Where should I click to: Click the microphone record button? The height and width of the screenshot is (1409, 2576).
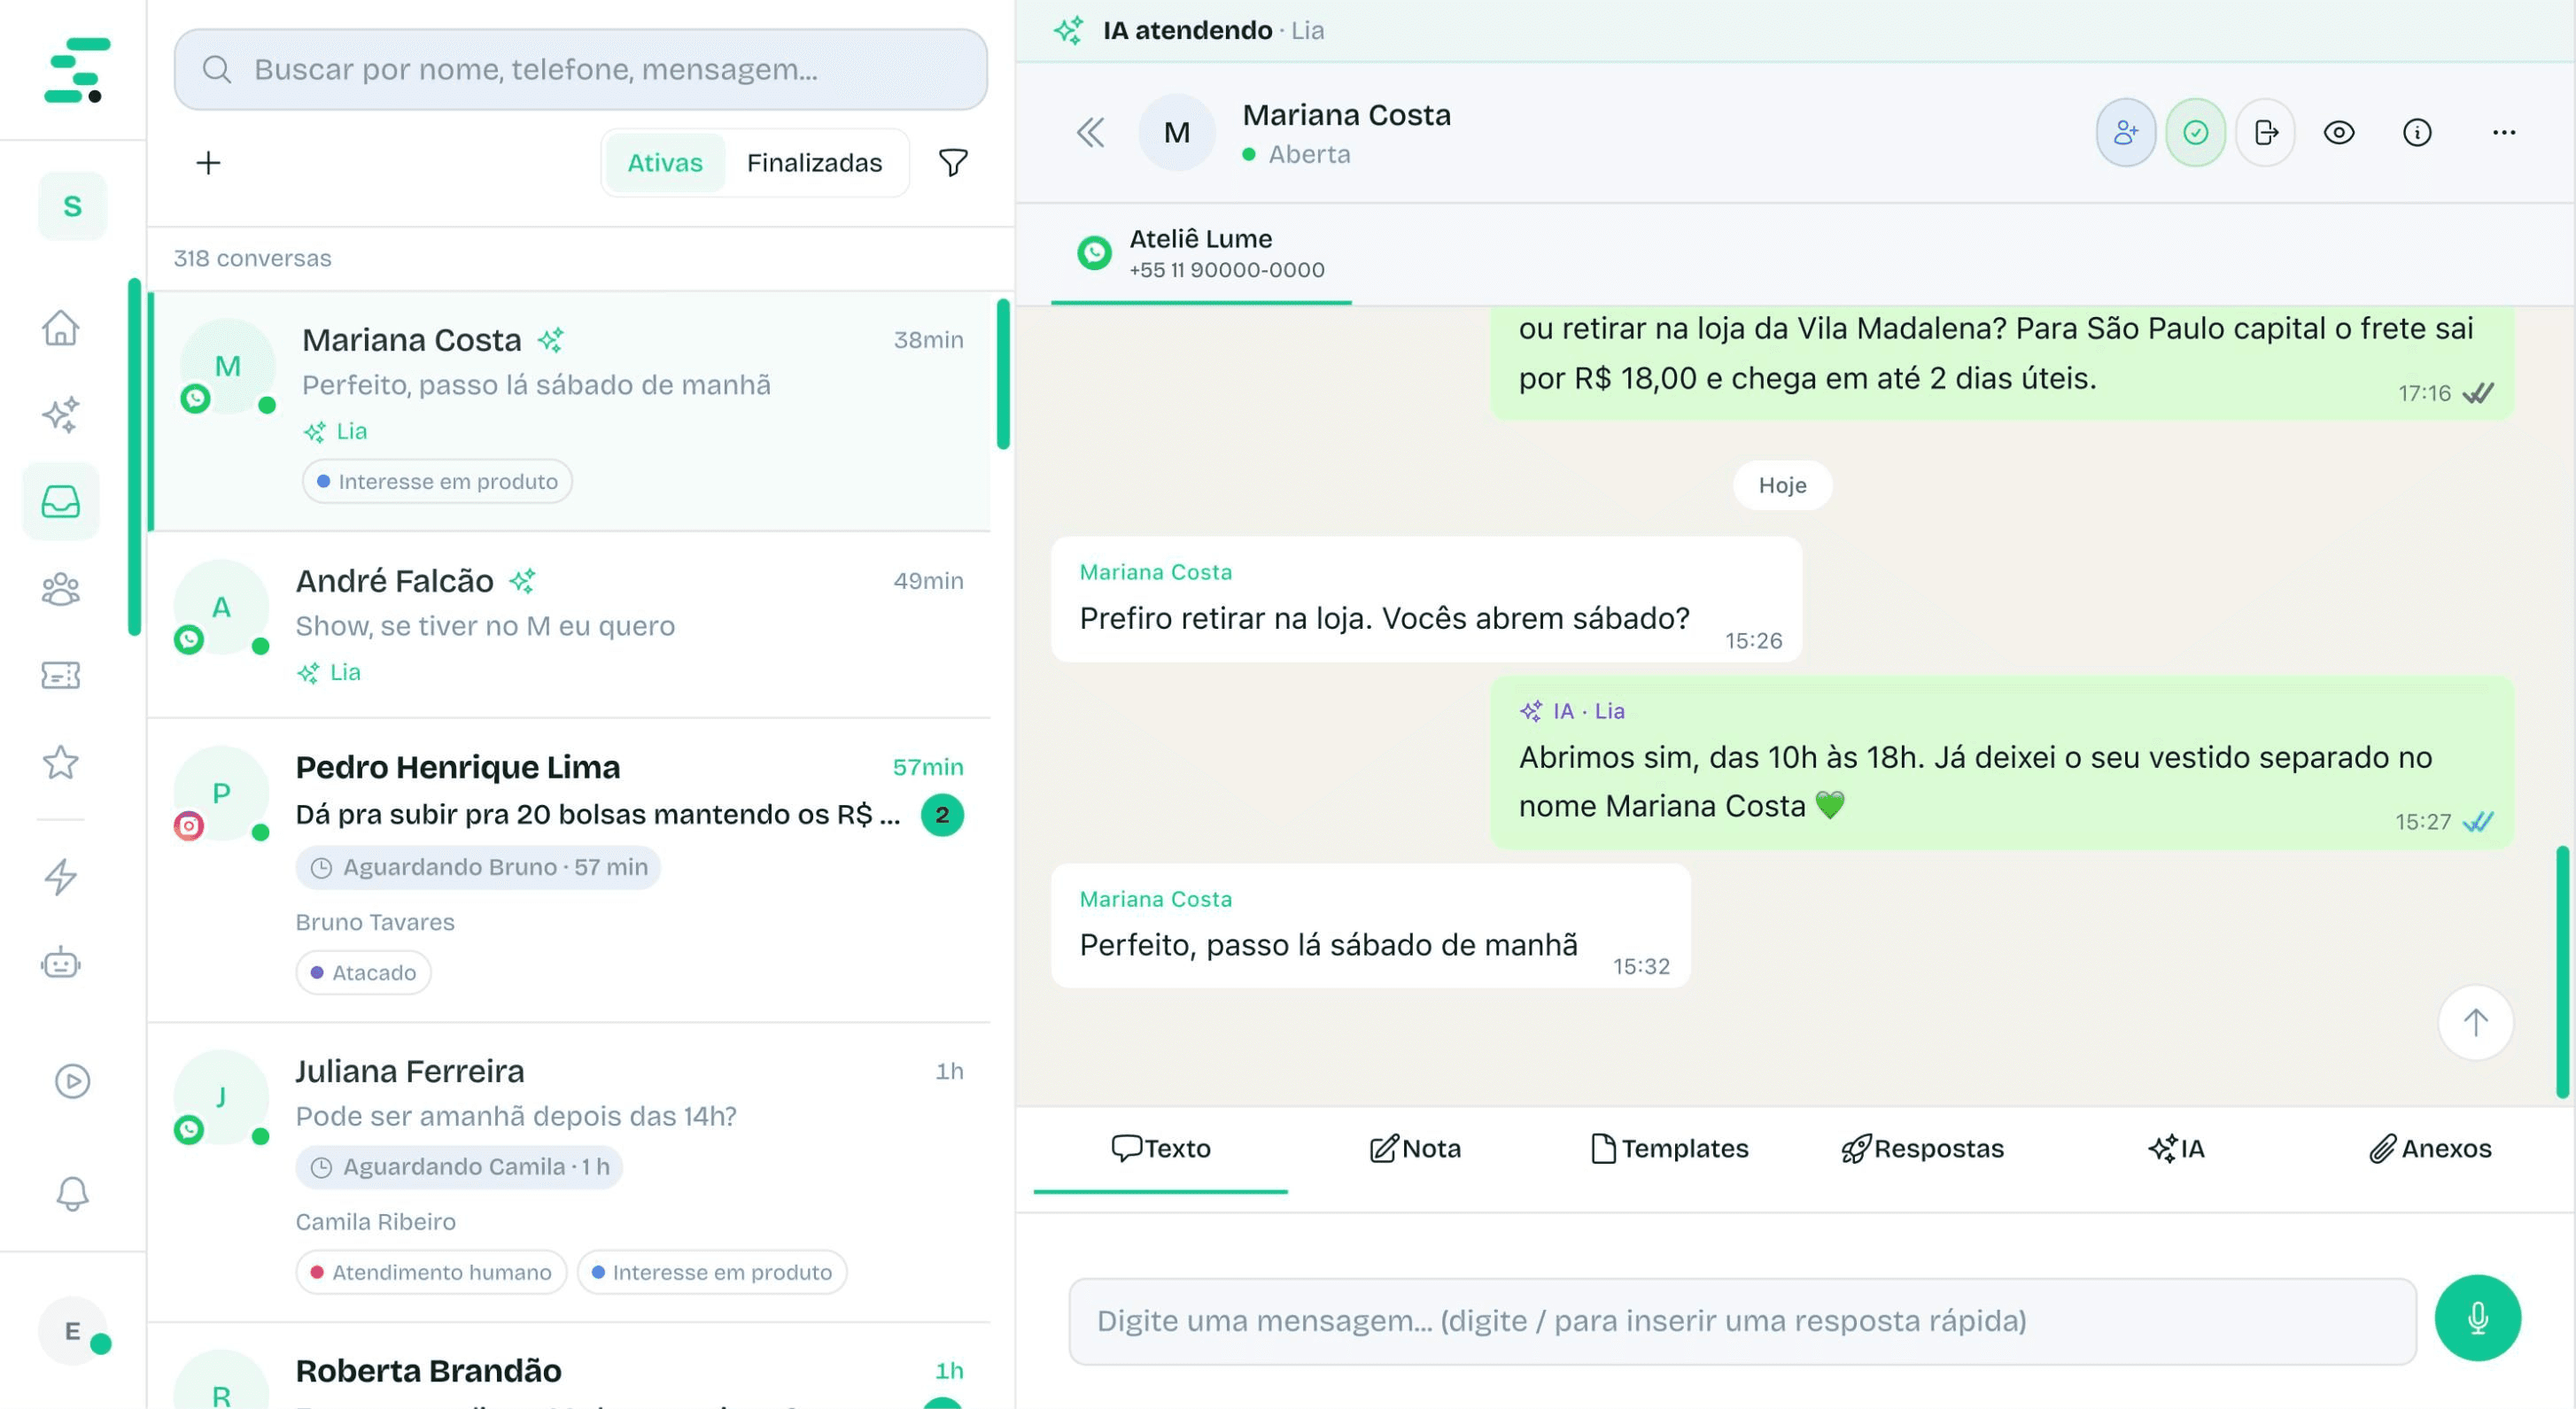[2478, 1318]
